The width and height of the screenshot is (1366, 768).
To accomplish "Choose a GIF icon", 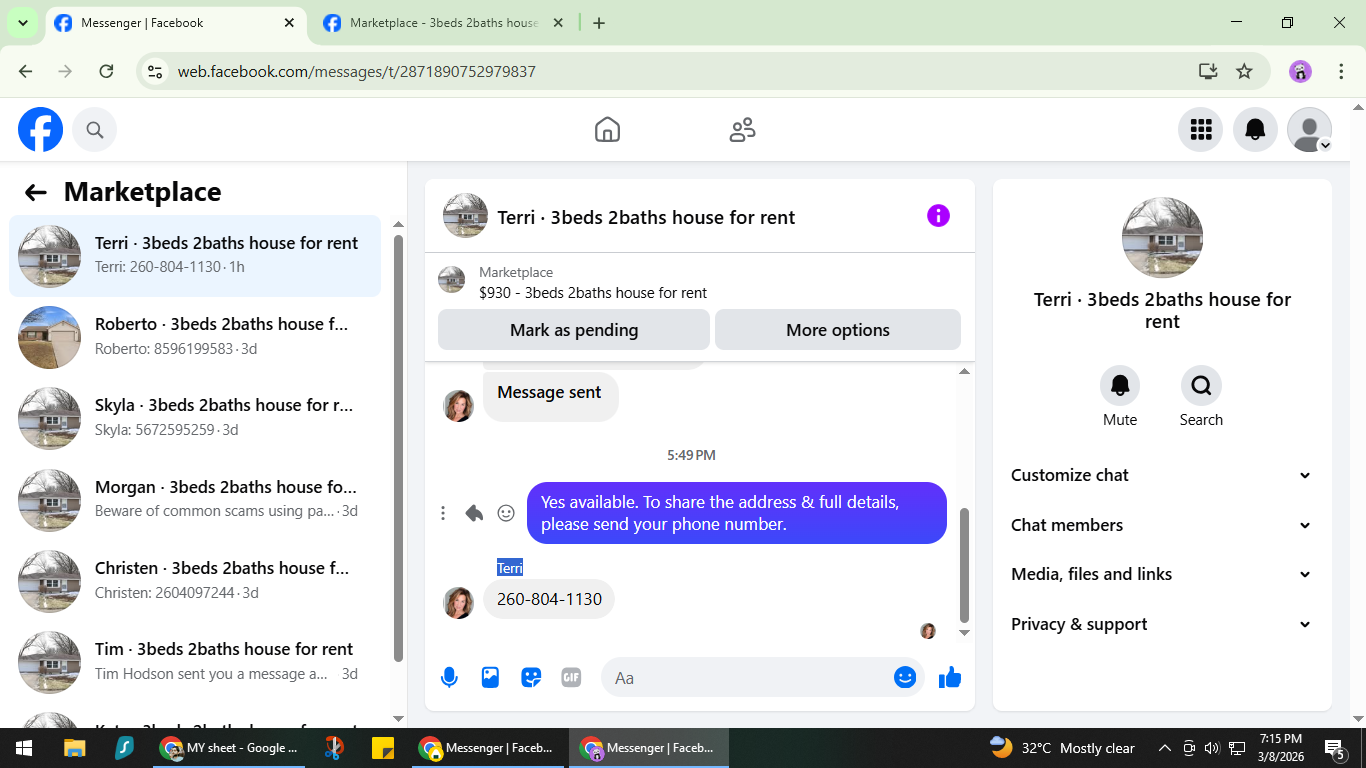I will point(571,678).
